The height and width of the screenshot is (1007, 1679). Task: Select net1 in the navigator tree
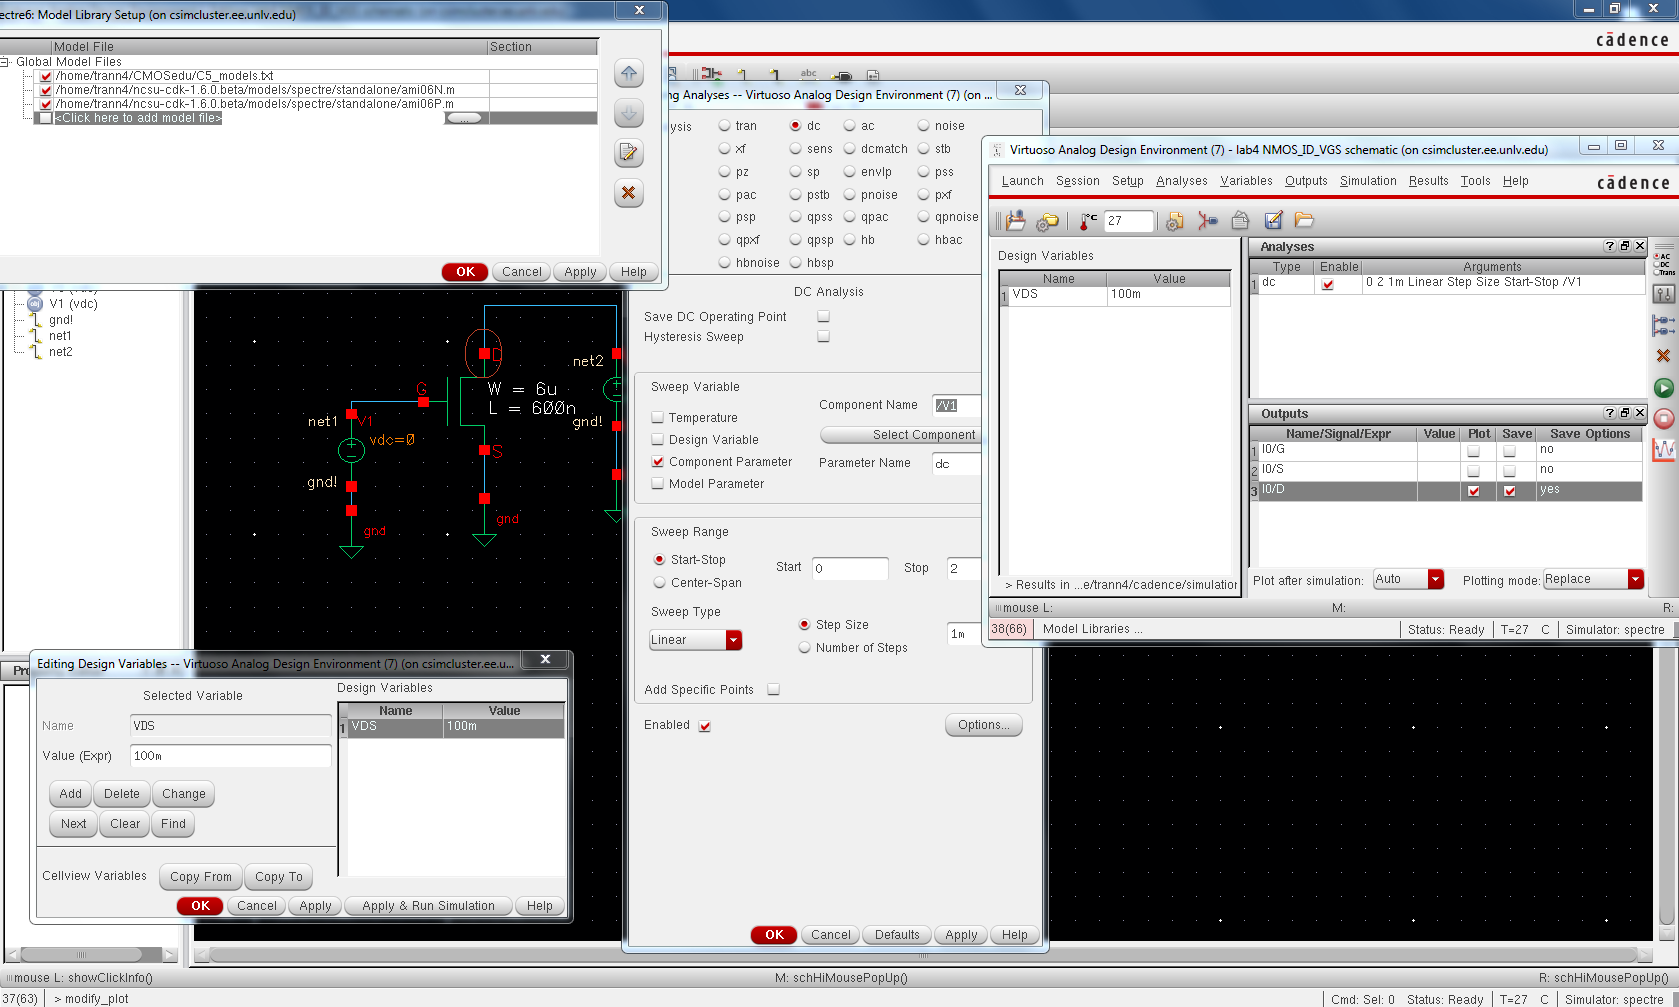(x=60, y=336)
